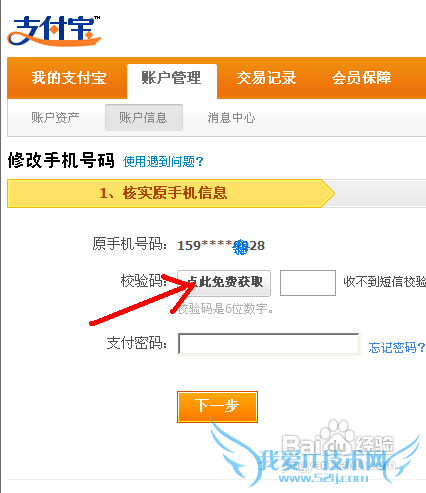Open the 我的支付宝 tab
426x493 pixels.
(x=69, y=78)
